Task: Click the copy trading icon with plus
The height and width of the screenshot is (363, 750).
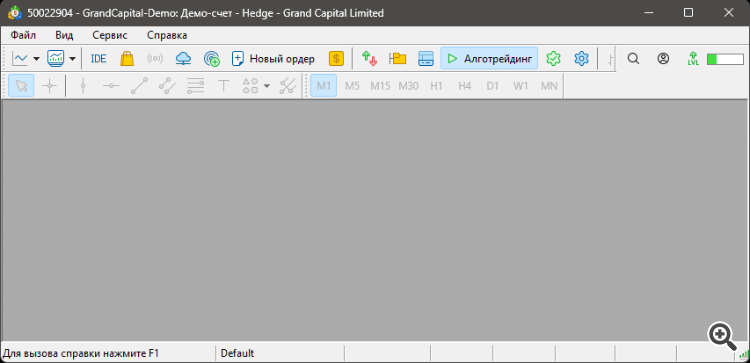Action: 211,59
